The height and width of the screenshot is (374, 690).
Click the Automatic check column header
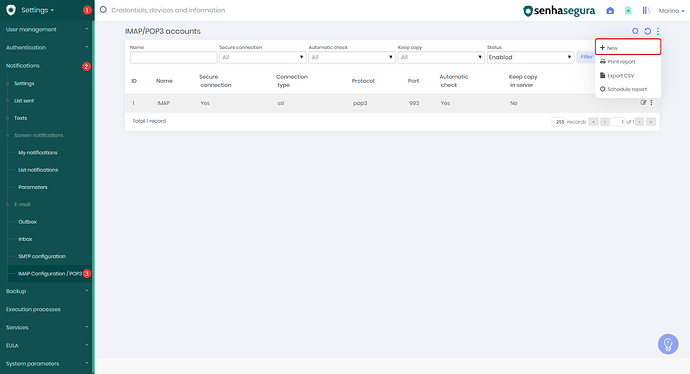click(x=454, y=81)
